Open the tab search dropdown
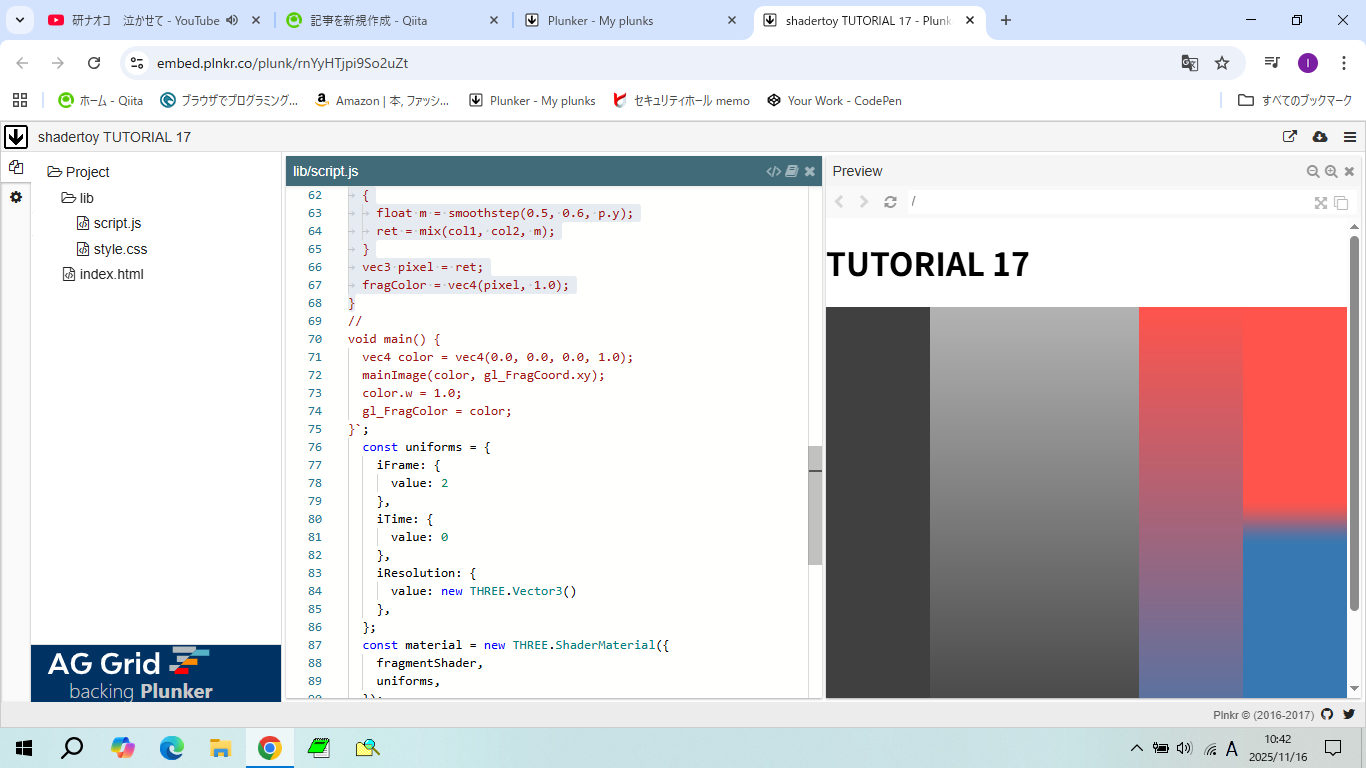Viewport: 1366px width, 768px height. pyautogui.click(x=19, y=20)
